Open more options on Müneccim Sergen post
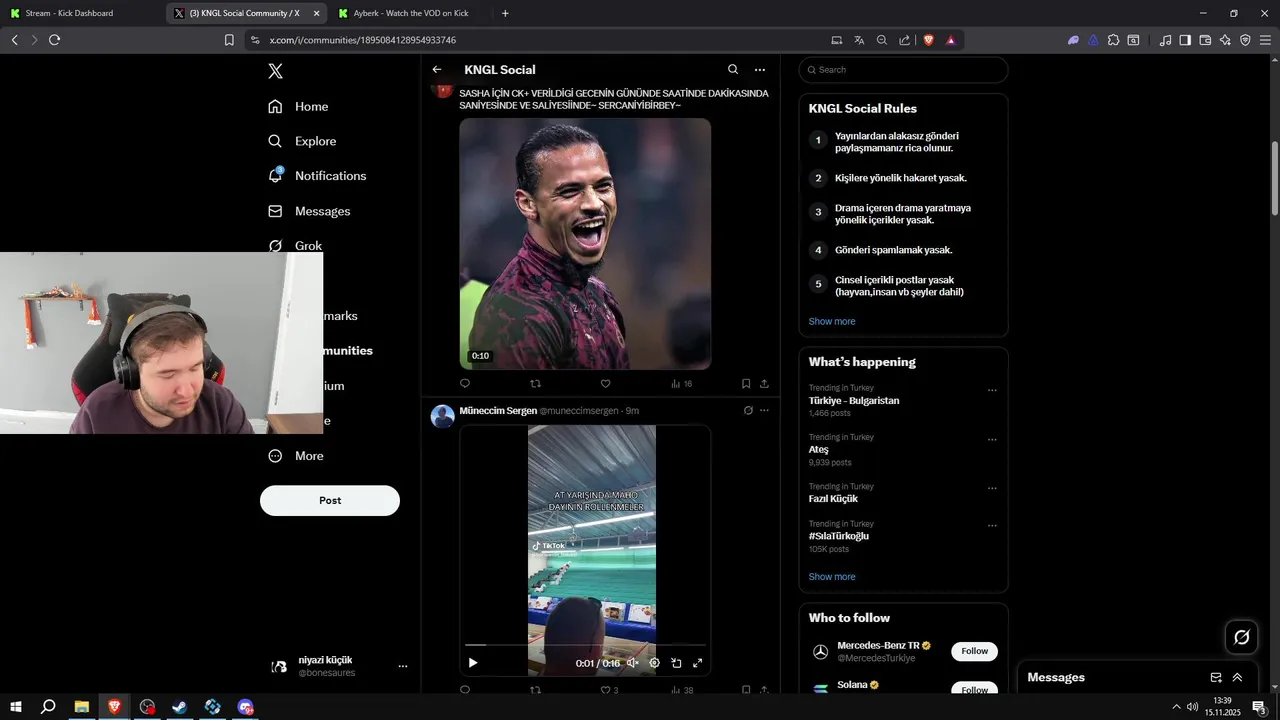1280x720 pixels. 764,410
